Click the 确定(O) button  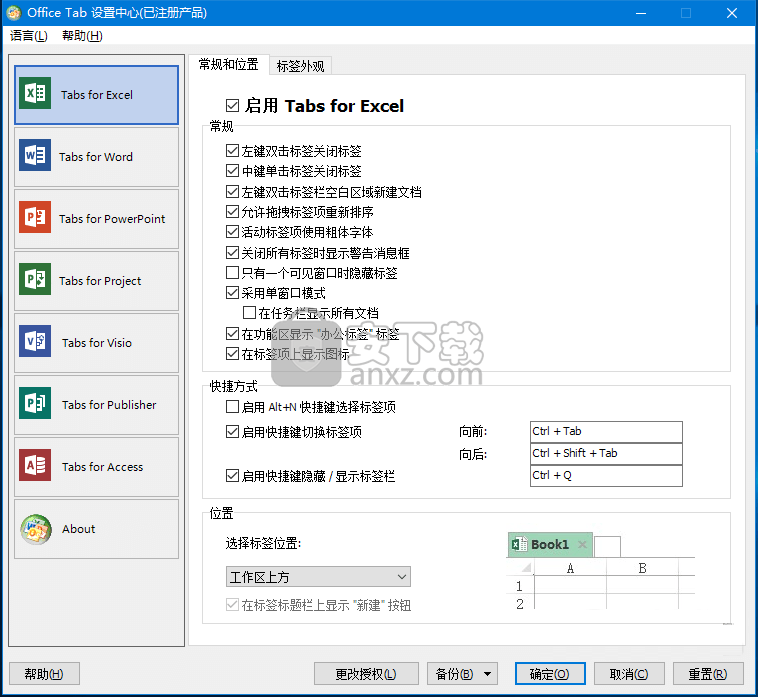click(550, 674)
